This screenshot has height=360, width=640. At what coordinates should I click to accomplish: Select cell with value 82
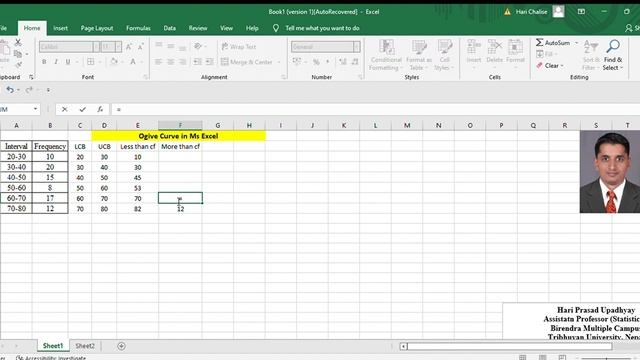click(138, 209)
